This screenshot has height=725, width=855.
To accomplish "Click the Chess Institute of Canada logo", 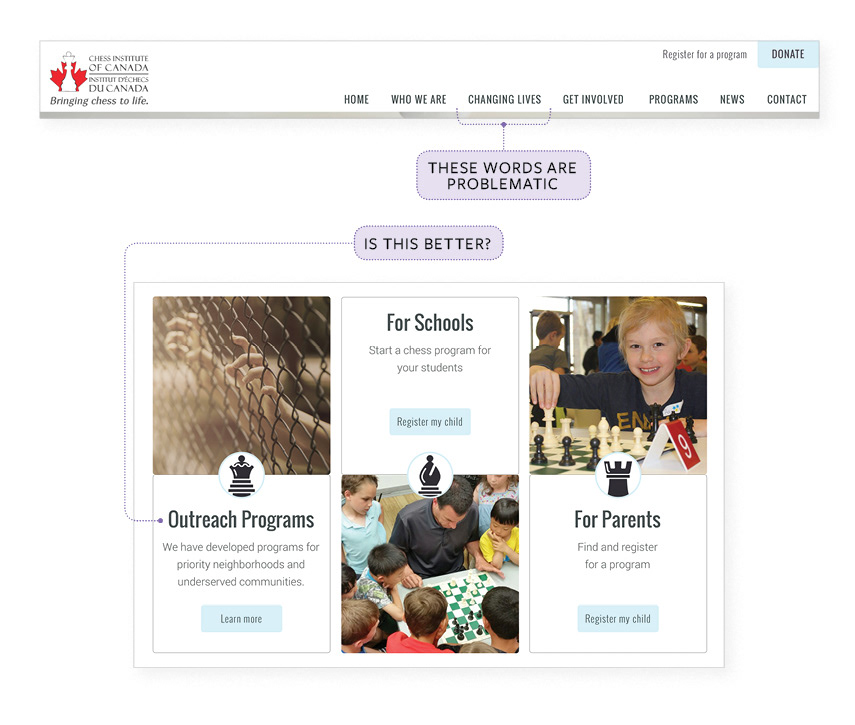I will tap(99, 78).
